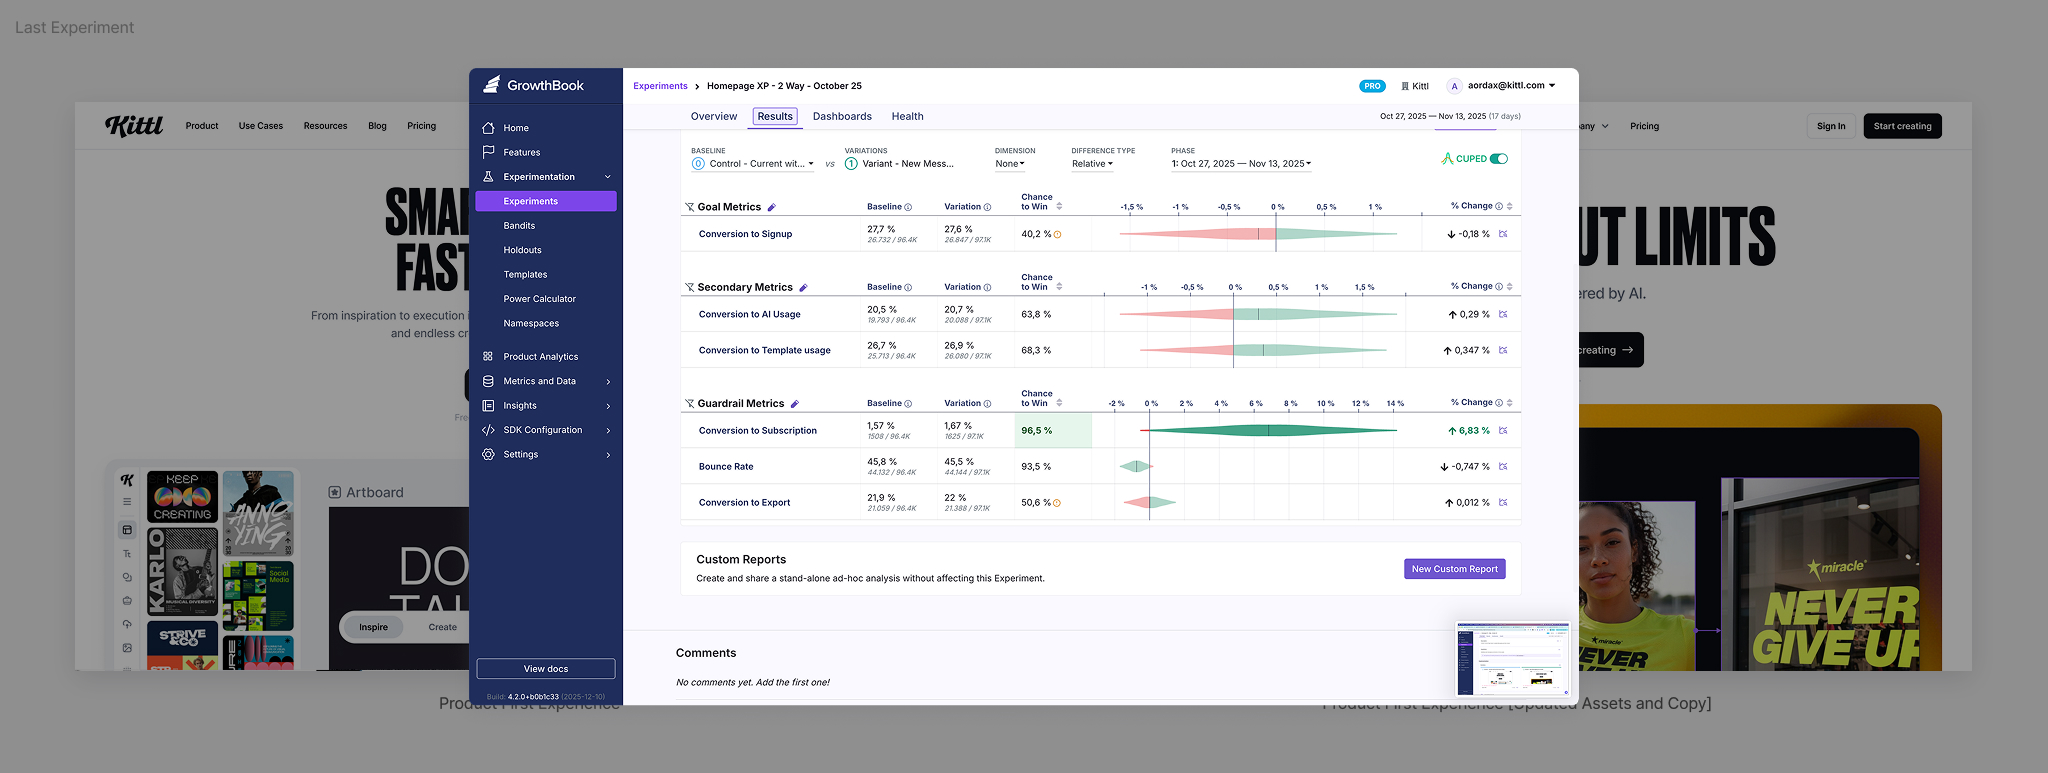The image size is (2048, 773).
Task: Click the GrowthBook logo
Action: 534,85
